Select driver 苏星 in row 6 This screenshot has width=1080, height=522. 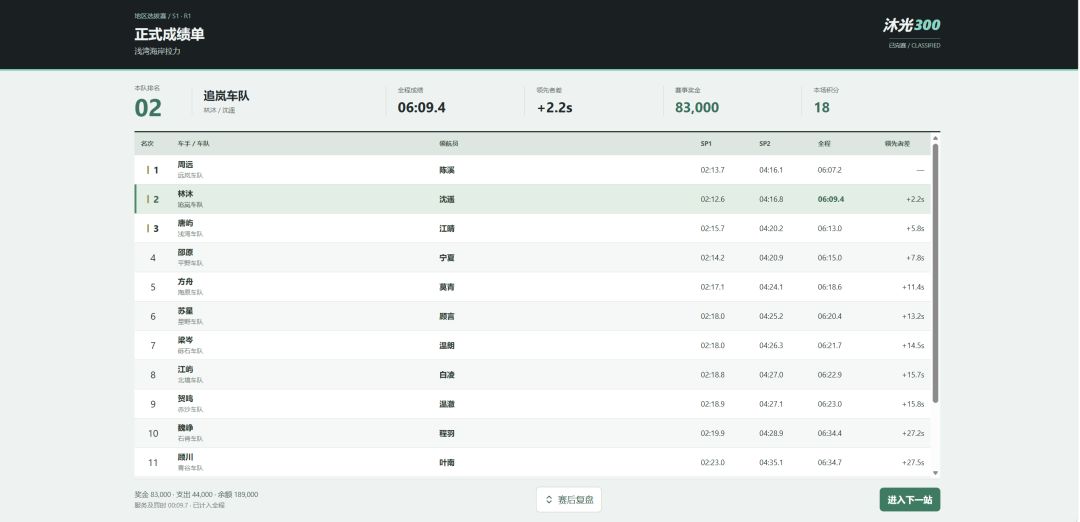(185, 311)
